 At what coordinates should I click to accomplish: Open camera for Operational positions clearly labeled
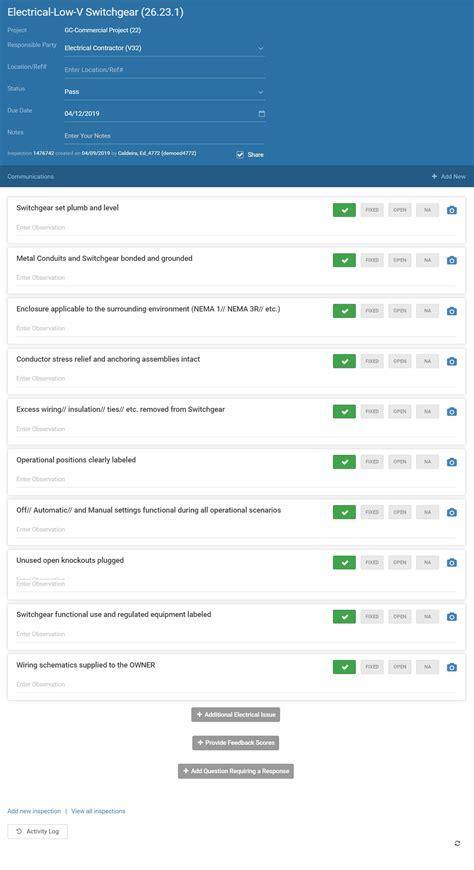(x=452, y=462)
